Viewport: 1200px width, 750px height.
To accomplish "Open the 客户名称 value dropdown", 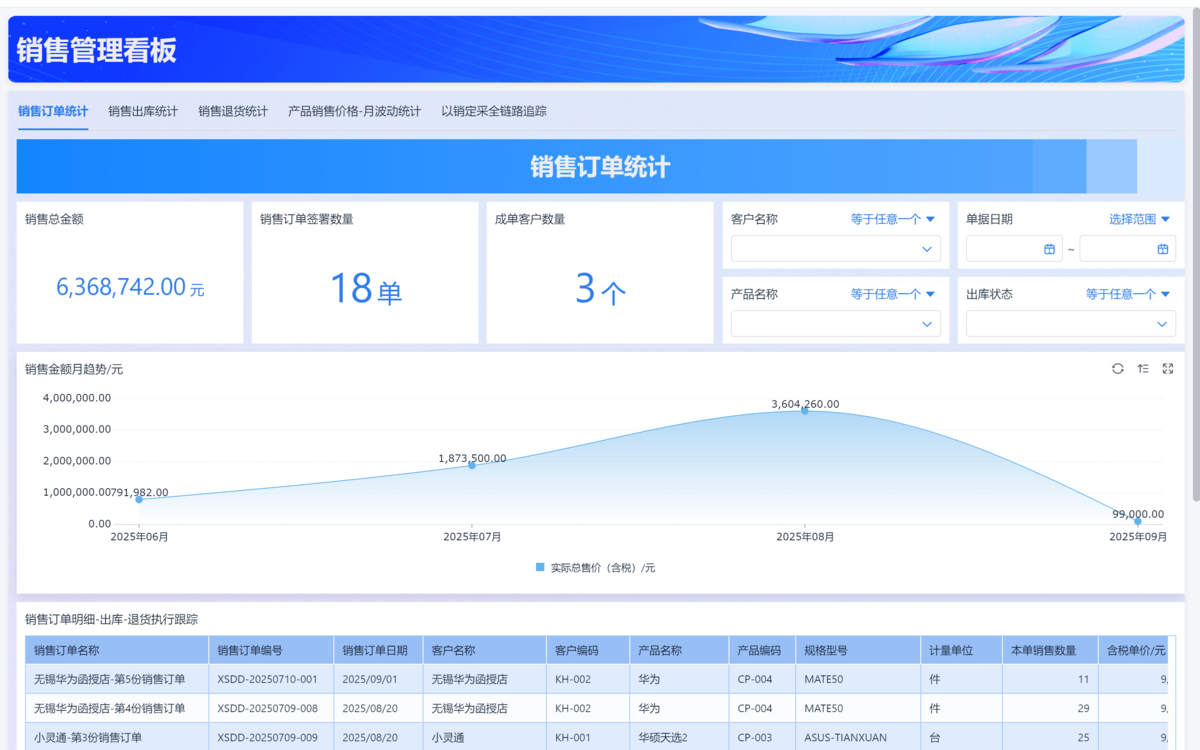I will click(835, 249).
